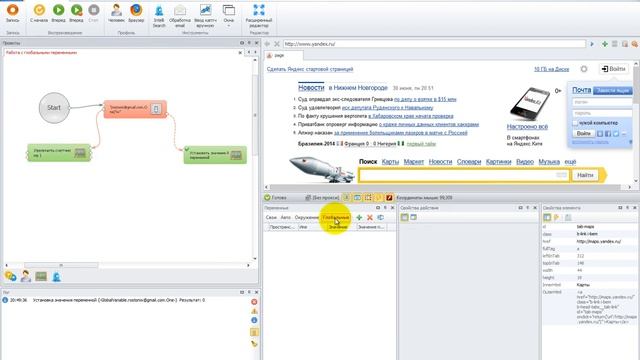Go back in the embedded browser
Screen dimensions: 640x360
[x=267, y=44]
